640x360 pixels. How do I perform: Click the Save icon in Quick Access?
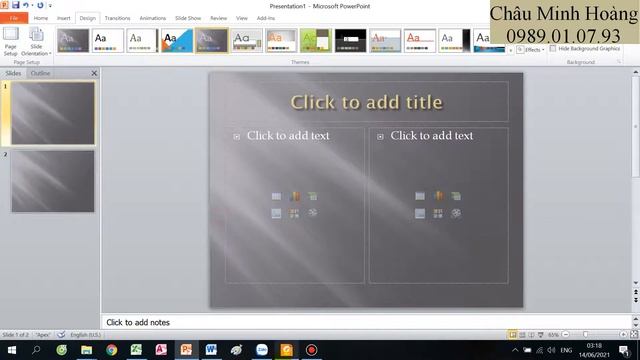pos(16,5)
